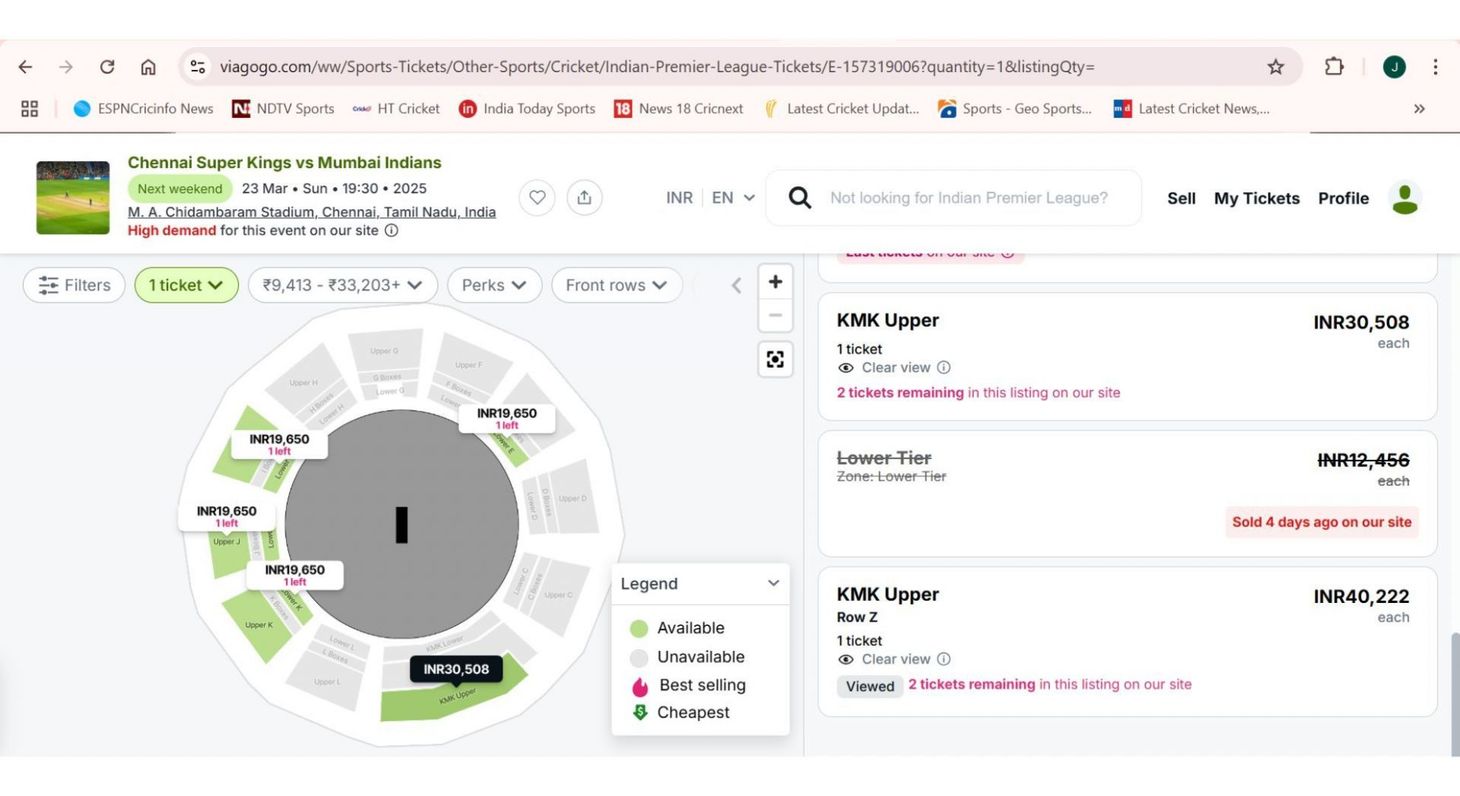Image resolution: width=1460 pixels, height=796 pixels.
Task: Open the search magnifier icon
Action: coord(799,197)
